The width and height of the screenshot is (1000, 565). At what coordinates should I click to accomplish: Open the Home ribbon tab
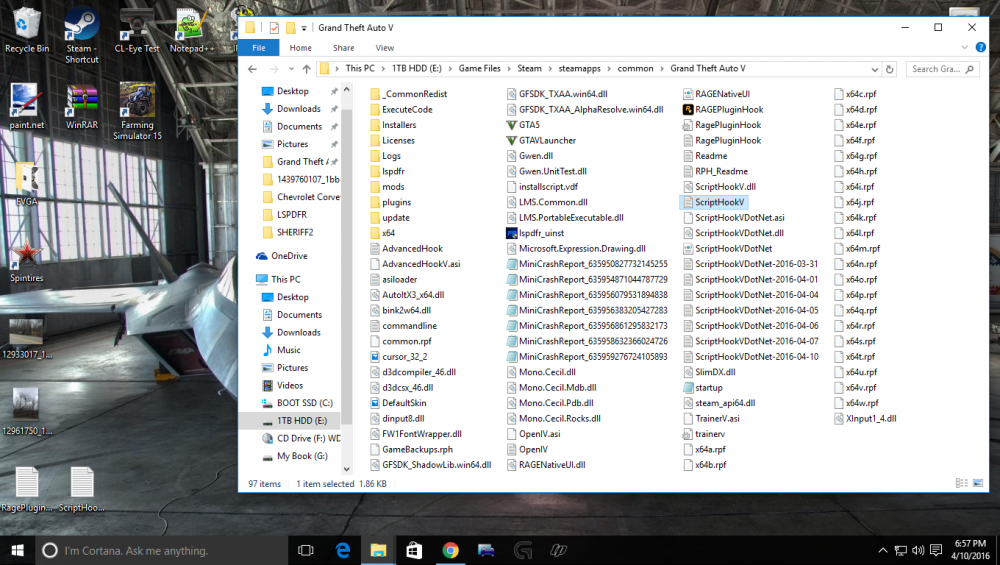coord(300,48)
